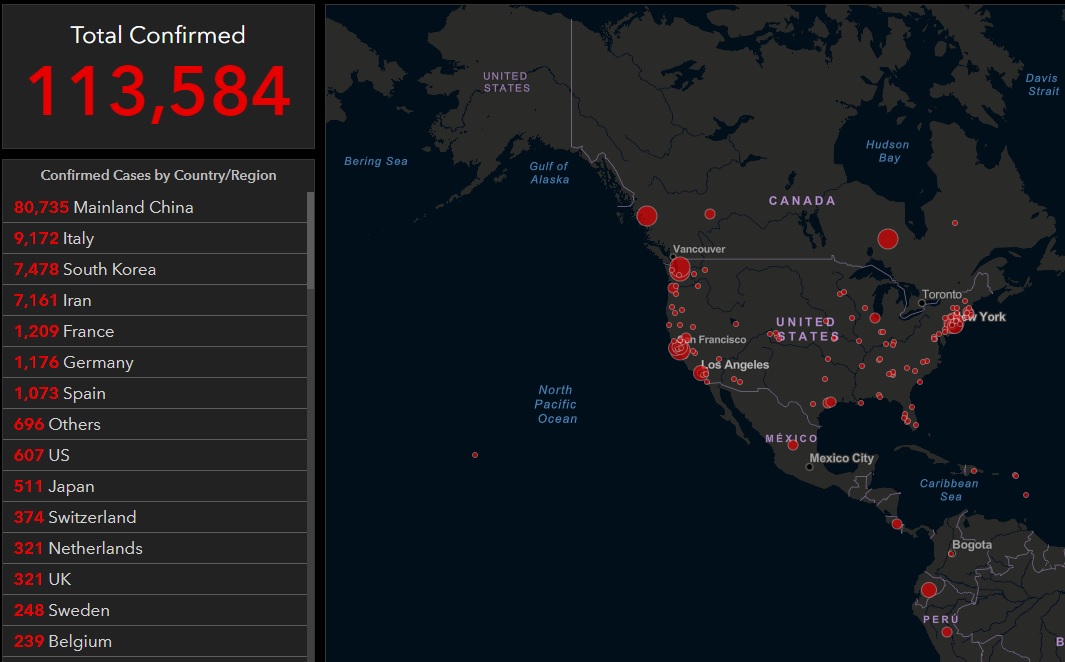Select Iran in the country list
This screenshot has width=1065, height=662.
coord(155,300)
